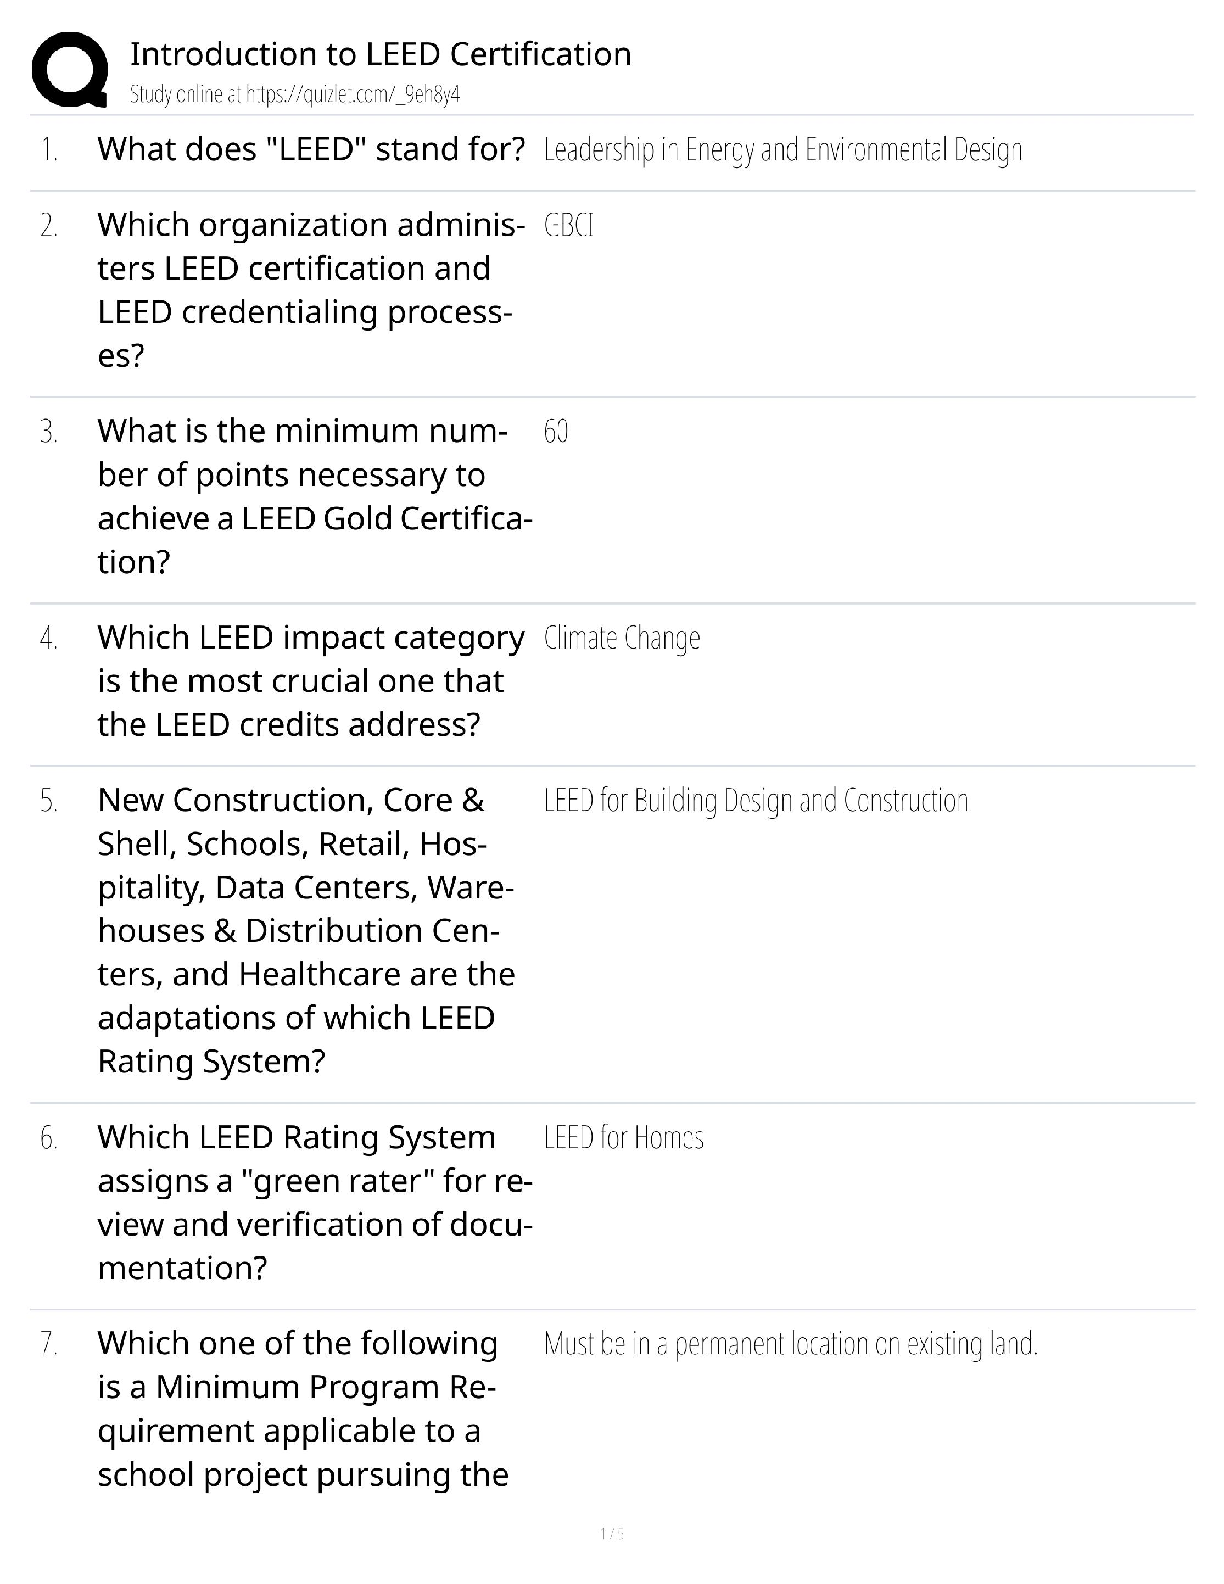The width and height of the screenshot is (1224, 1584).
Task: Click the page number indicator at bottom
Action: point(611,1533)
